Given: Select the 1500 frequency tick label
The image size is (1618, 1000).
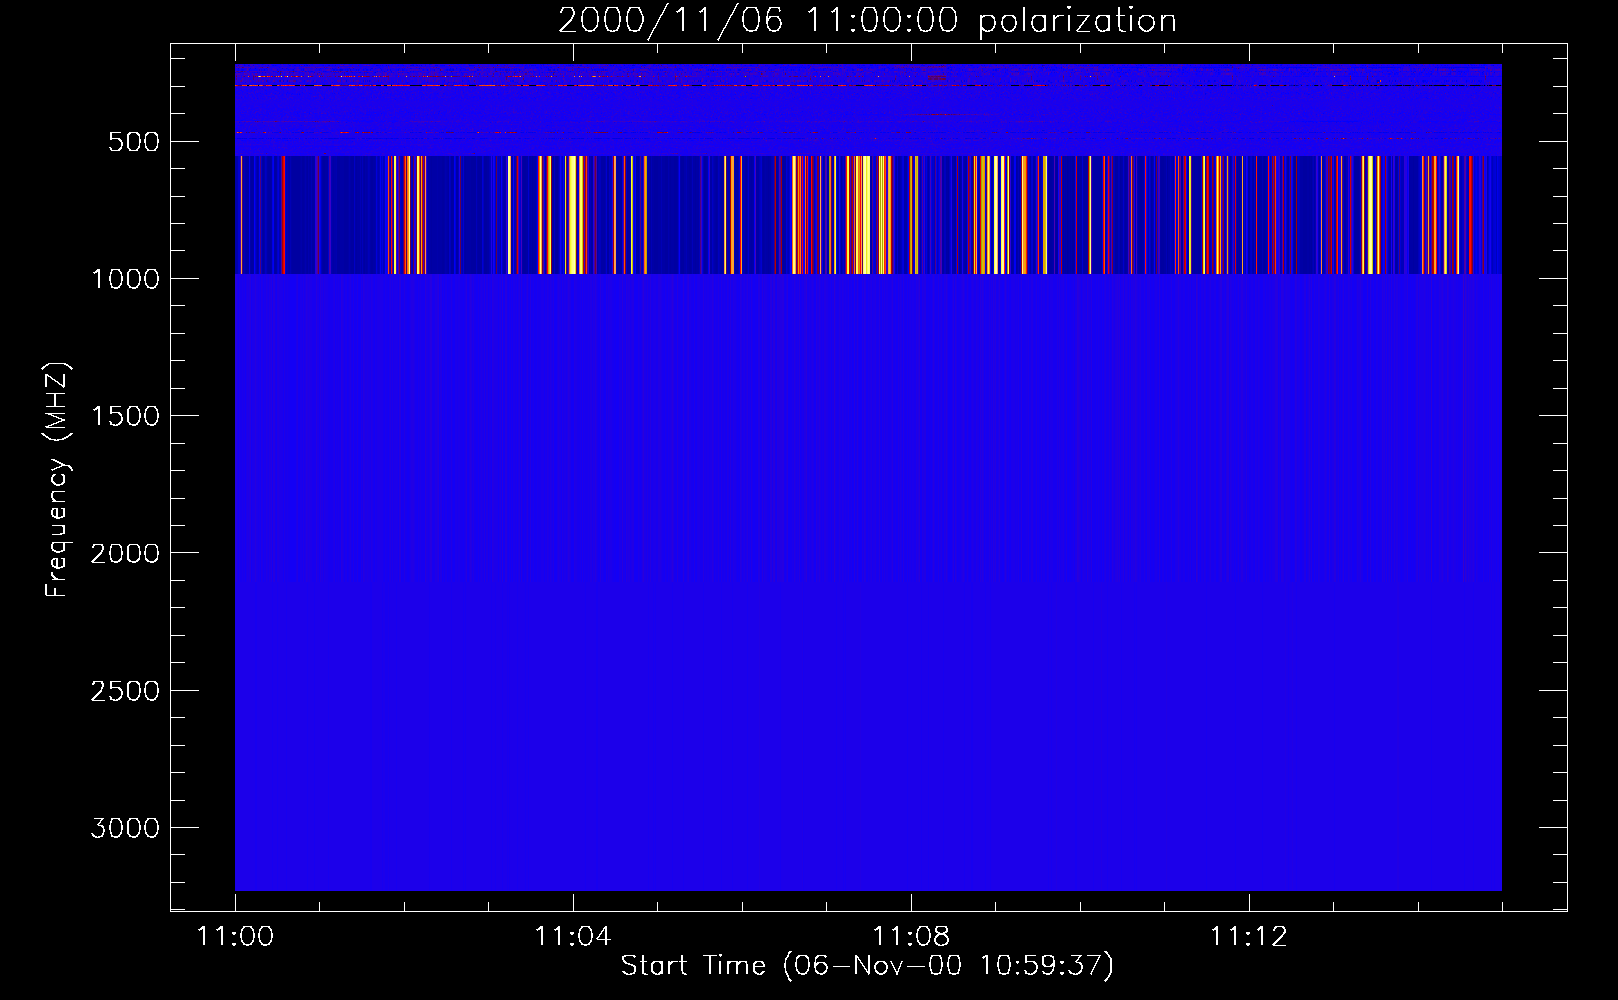Looking at the screenshot, I should 126,416.
